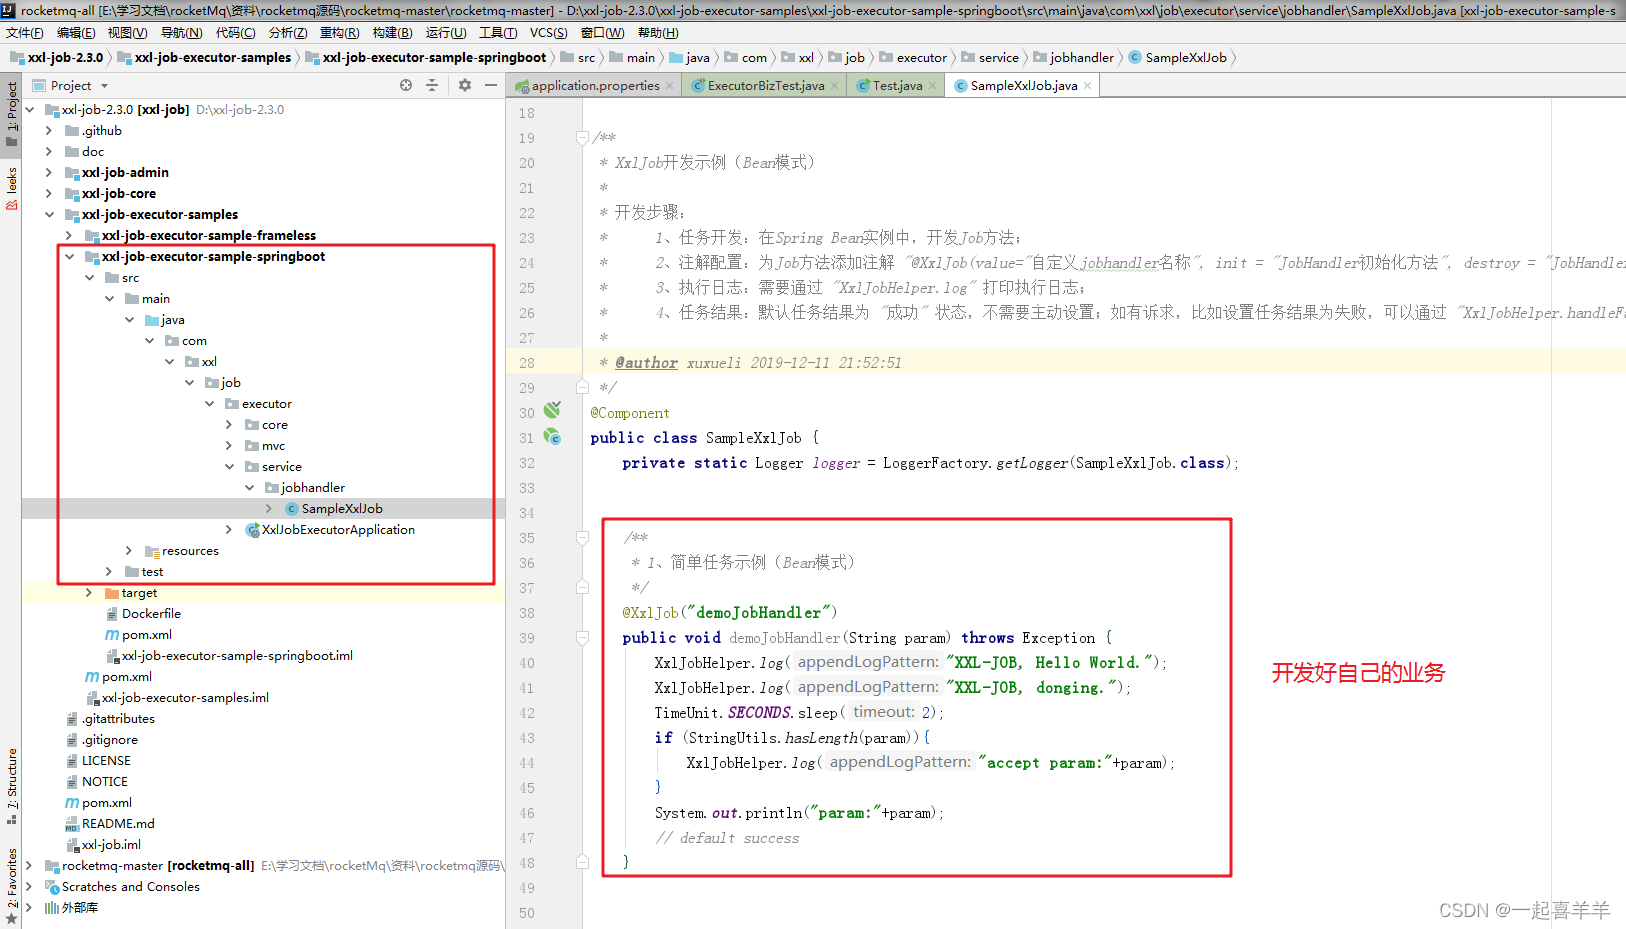Open the 导航(N) menu
1626x929 pixels.
(x=181, y=33)
